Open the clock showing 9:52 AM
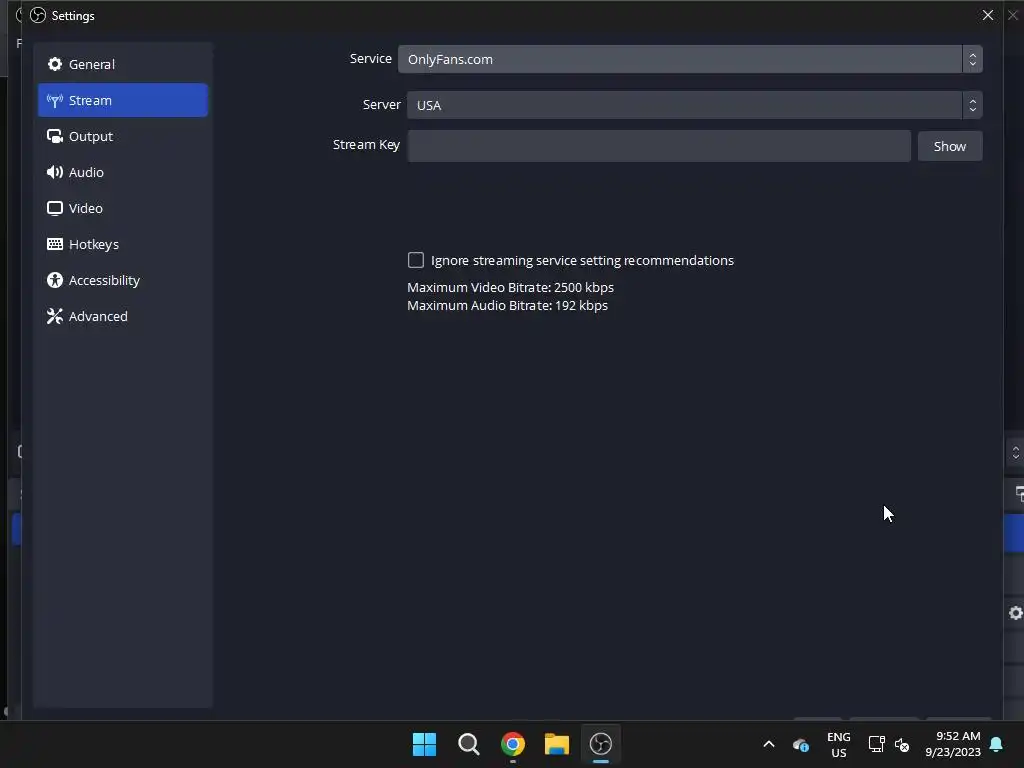This screenshot has height=768, width=1024. 953,744
